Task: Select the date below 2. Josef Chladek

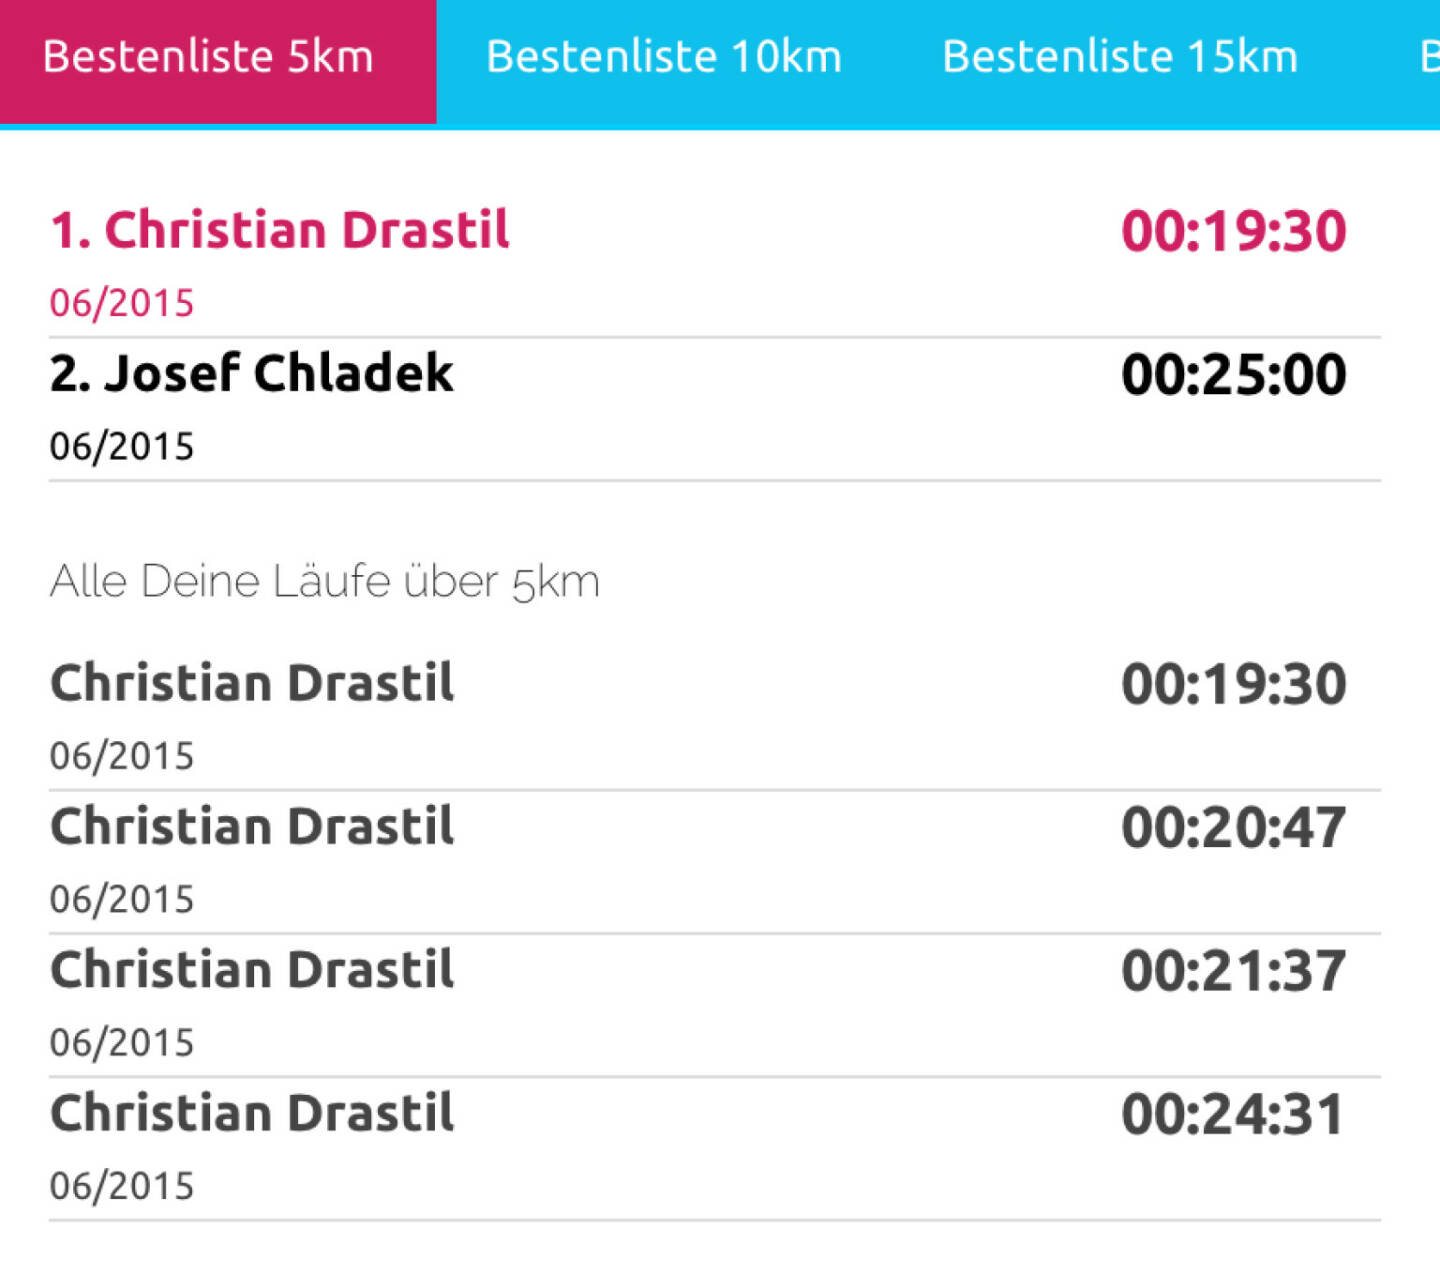Action: (x=122, y=446)
